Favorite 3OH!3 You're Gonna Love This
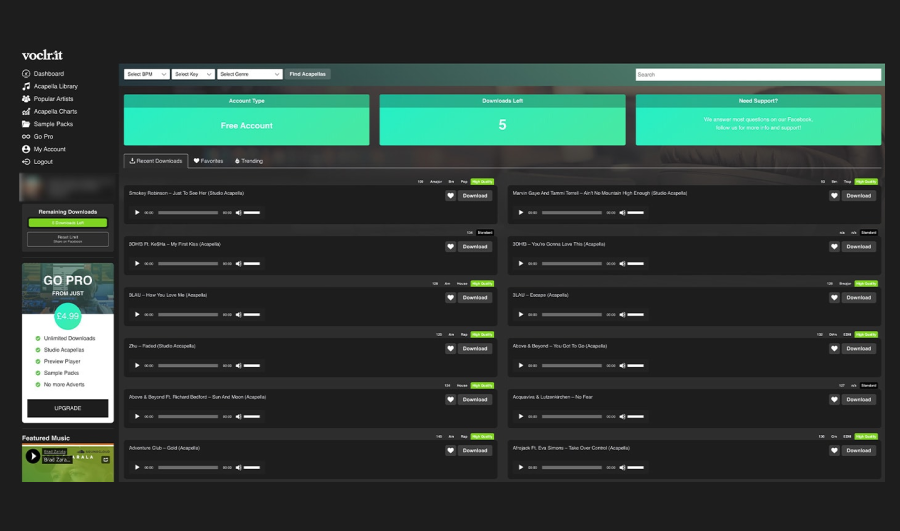Image resolution: width=900 pixels, height=531 pixels. [835, 247]
